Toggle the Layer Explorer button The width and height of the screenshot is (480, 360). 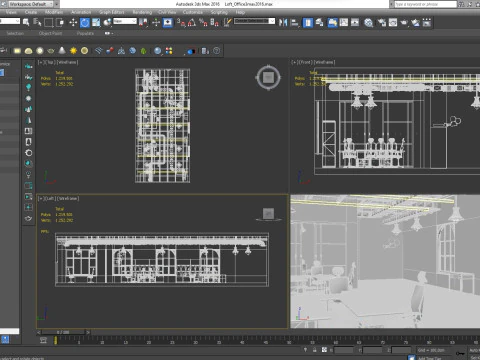[319, 23]
